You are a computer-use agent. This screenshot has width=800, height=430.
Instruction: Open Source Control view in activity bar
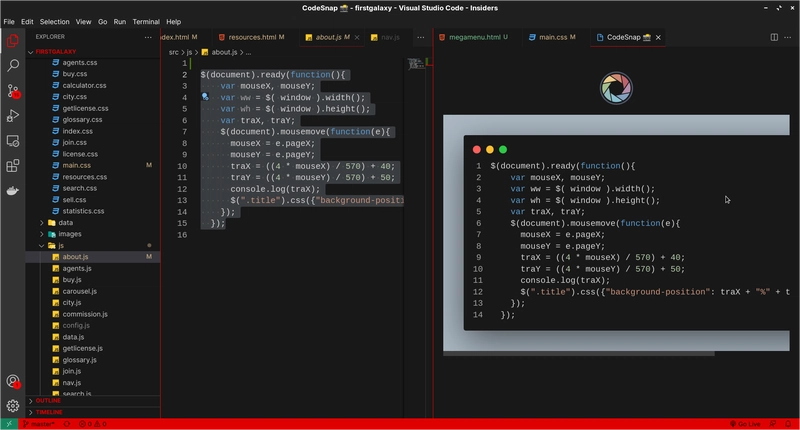tap(13, 91)
